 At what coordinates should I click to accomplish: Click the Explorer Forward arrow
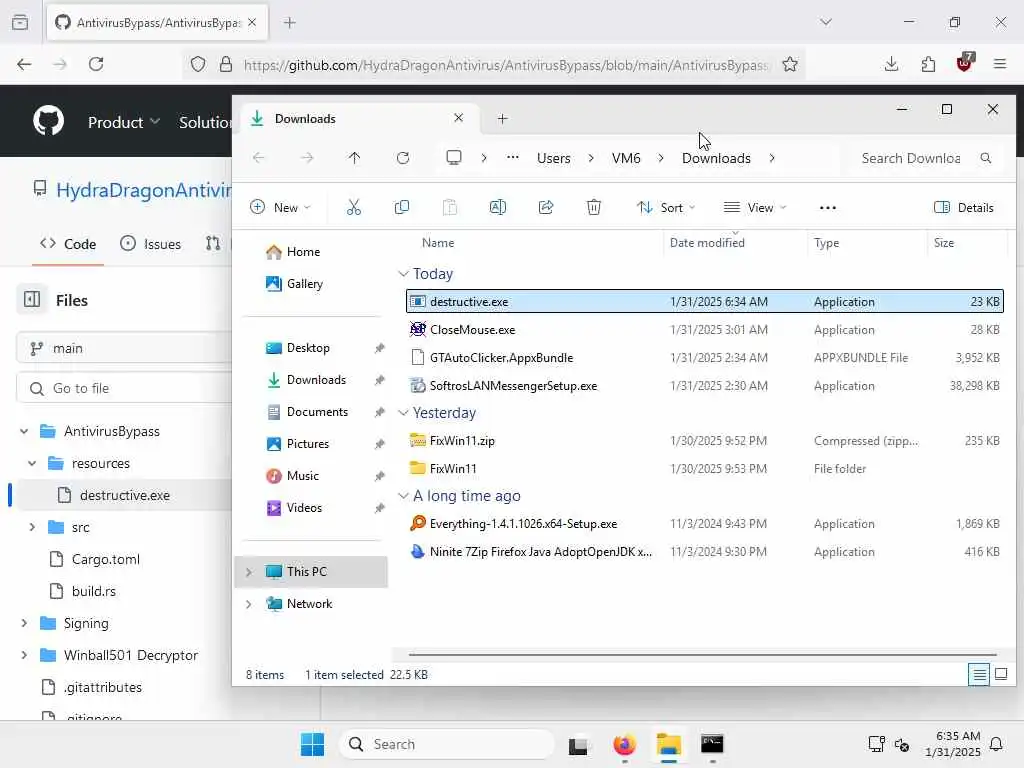pos(307,158)
